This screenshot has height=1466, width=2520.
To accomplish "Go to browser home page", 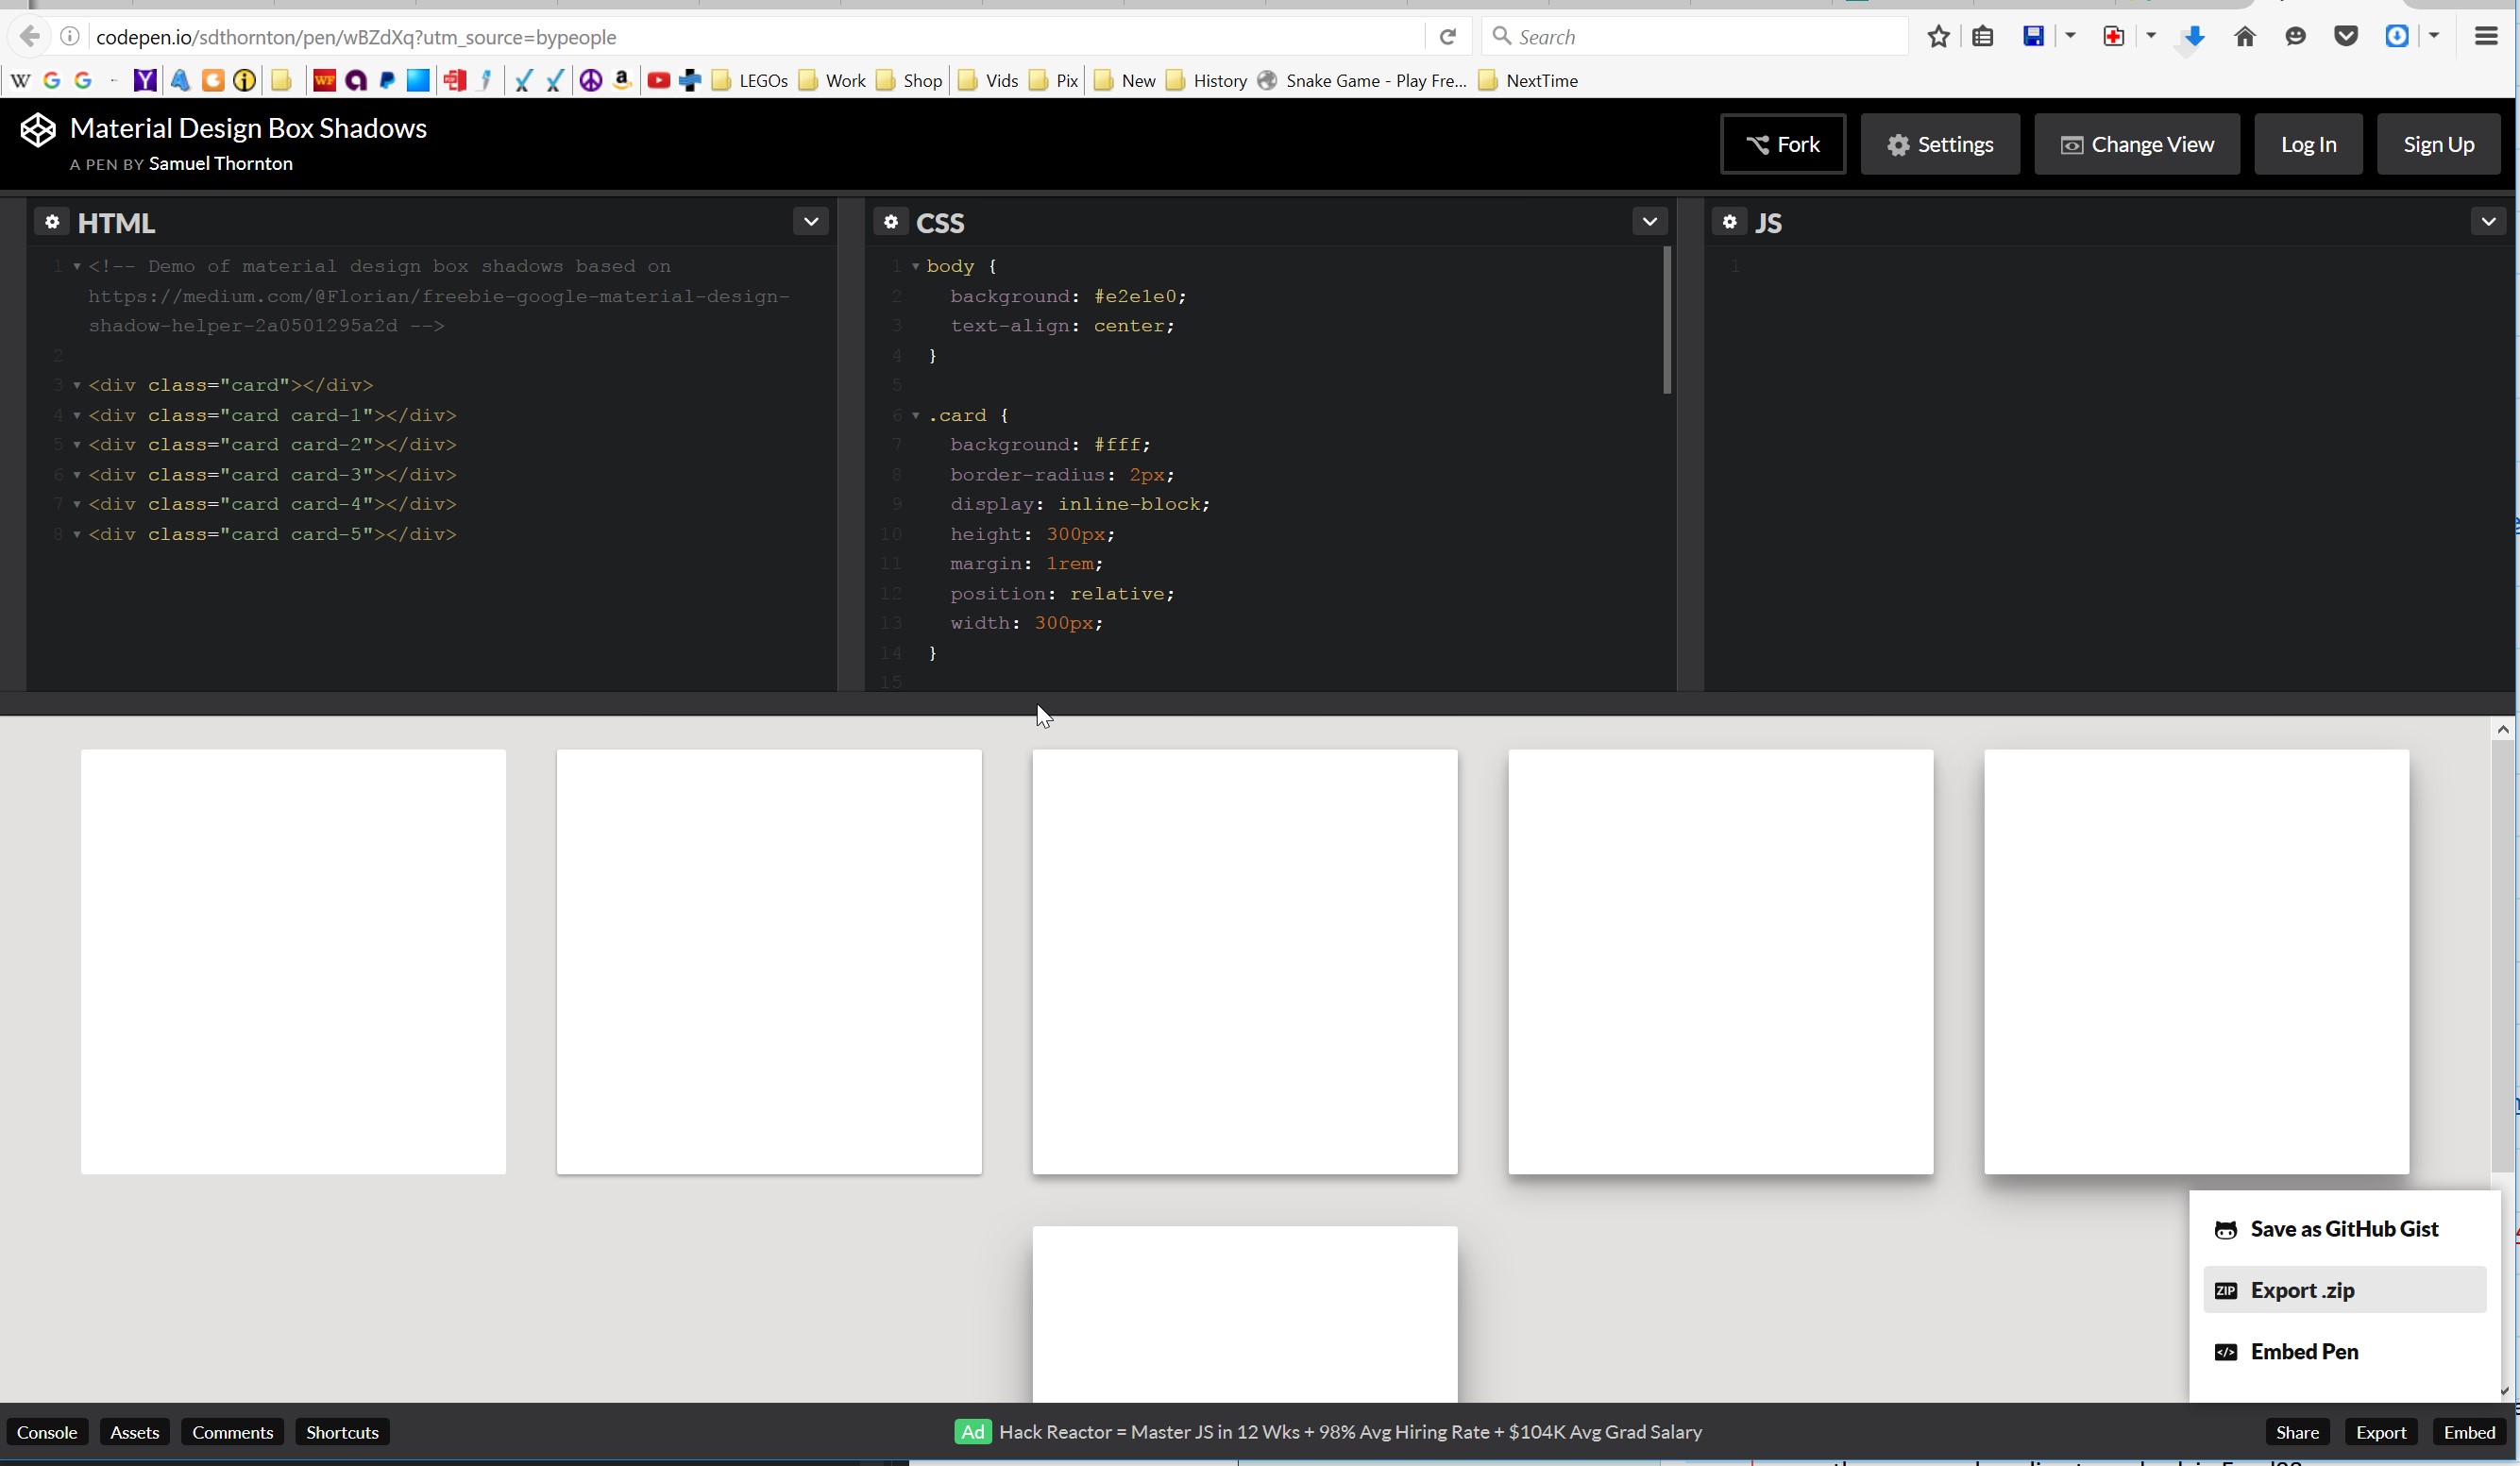I will pyautogui.click(x=2245, y=36).
